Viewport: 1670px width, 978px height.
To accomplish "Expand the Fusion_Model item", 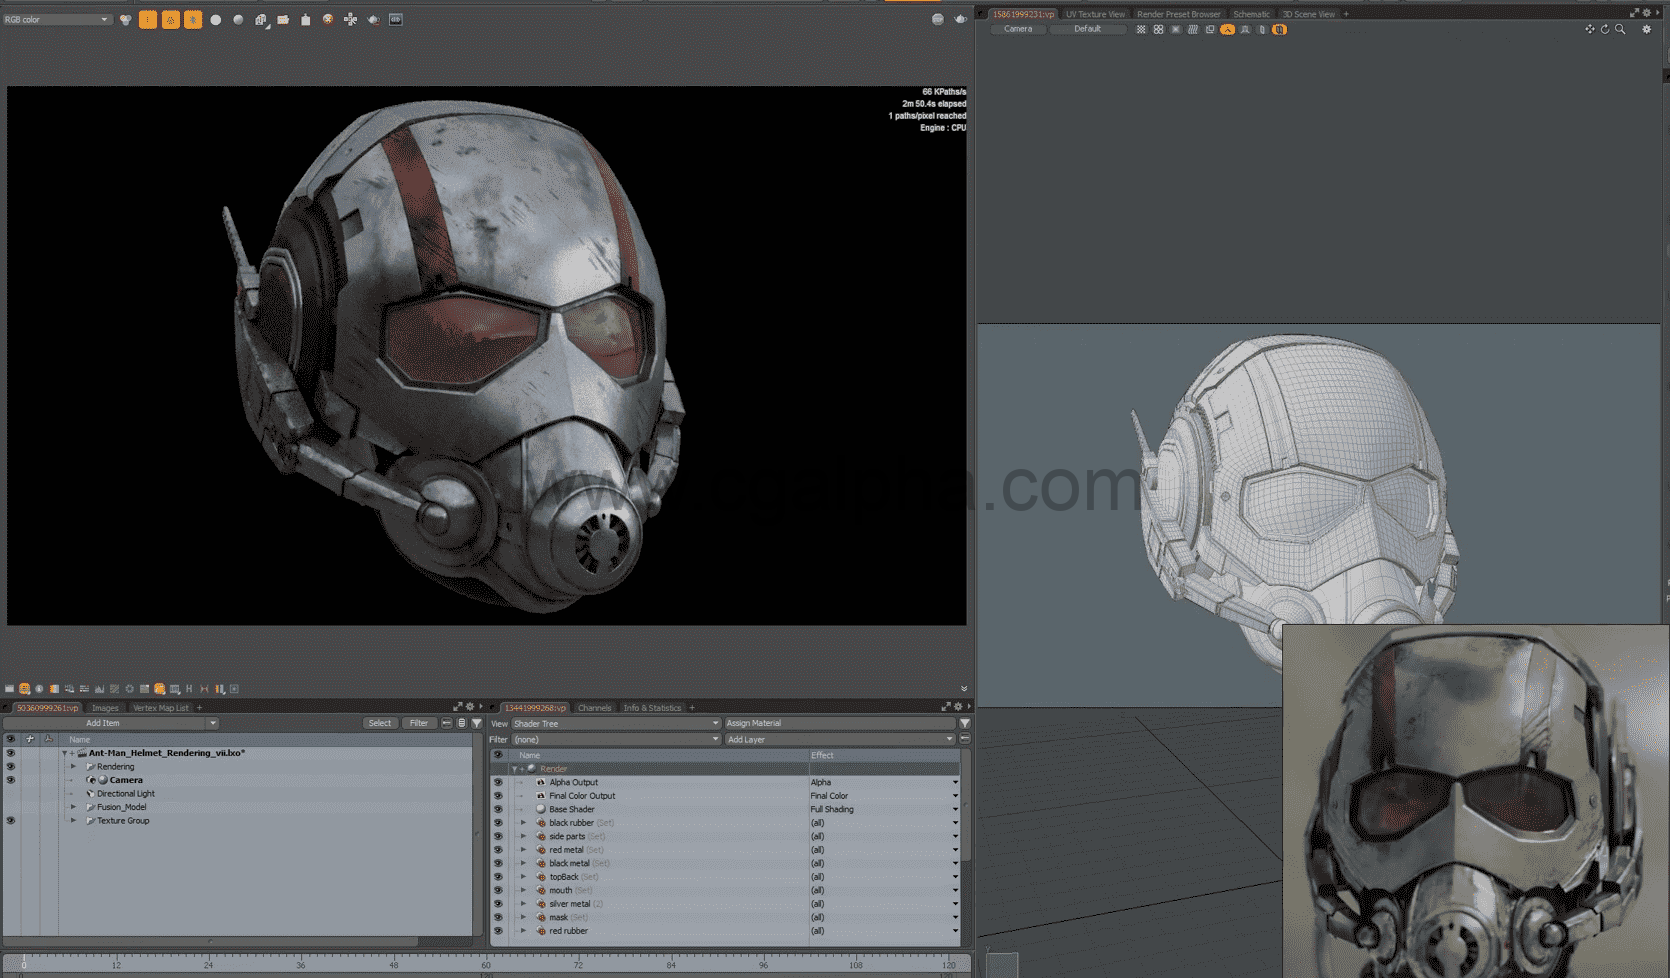I will coord(73,807).
